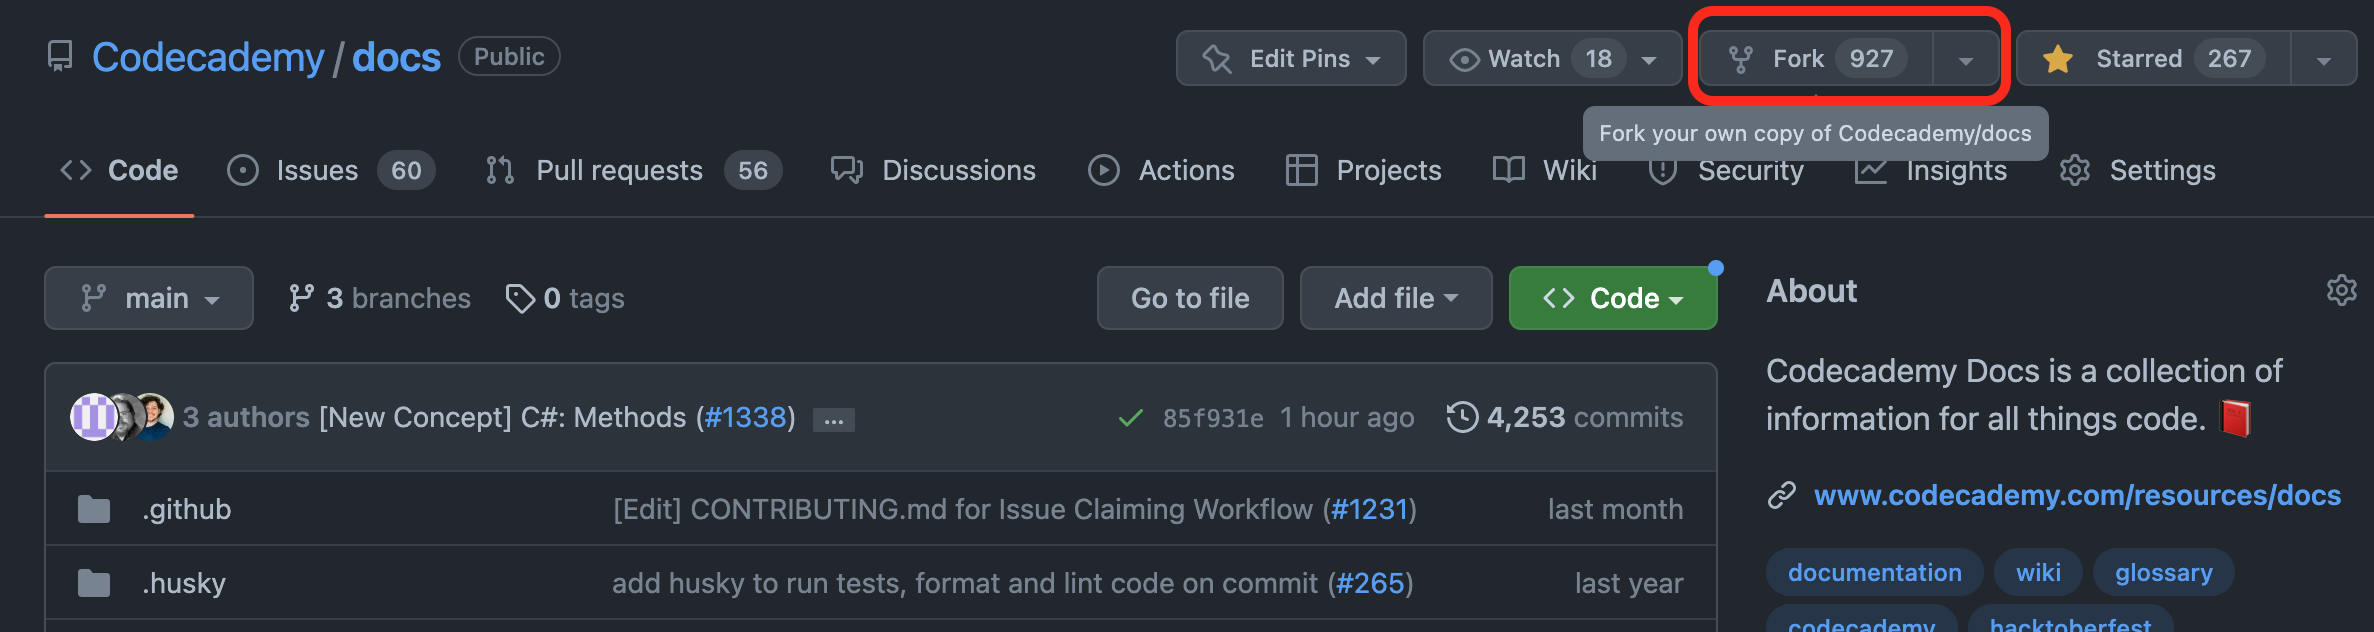The width and height of the screenshot is (2374, 632).
Task: Click the Security shield icon
Action: coord(1662,170)
